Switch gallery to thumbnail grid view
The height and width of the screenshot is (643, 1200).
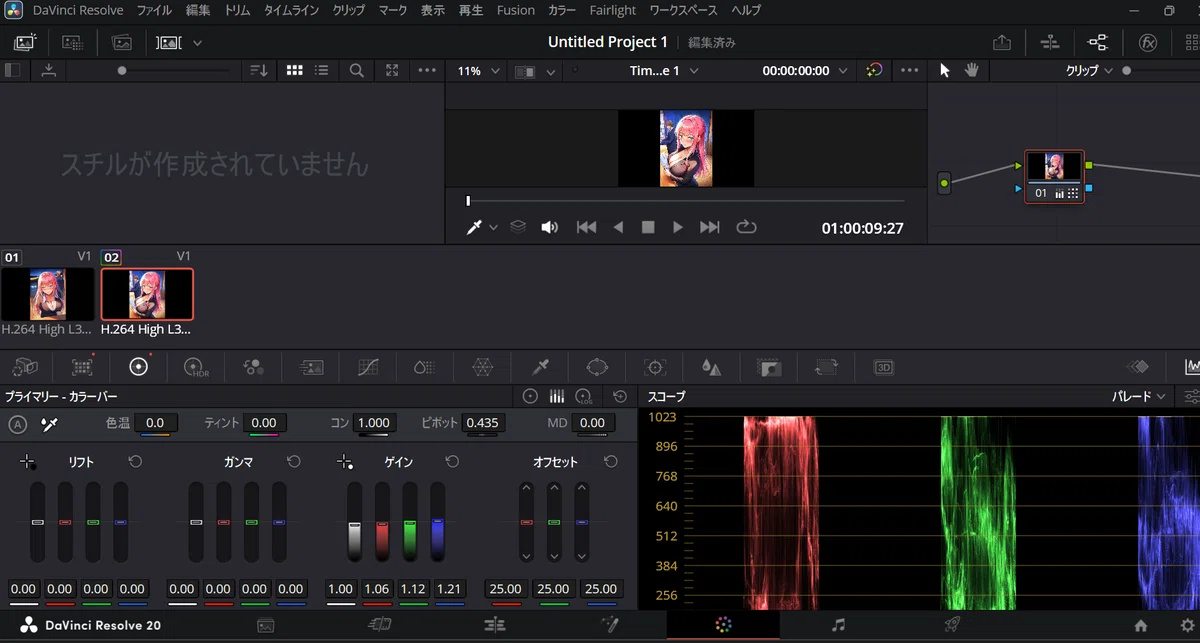294,71
